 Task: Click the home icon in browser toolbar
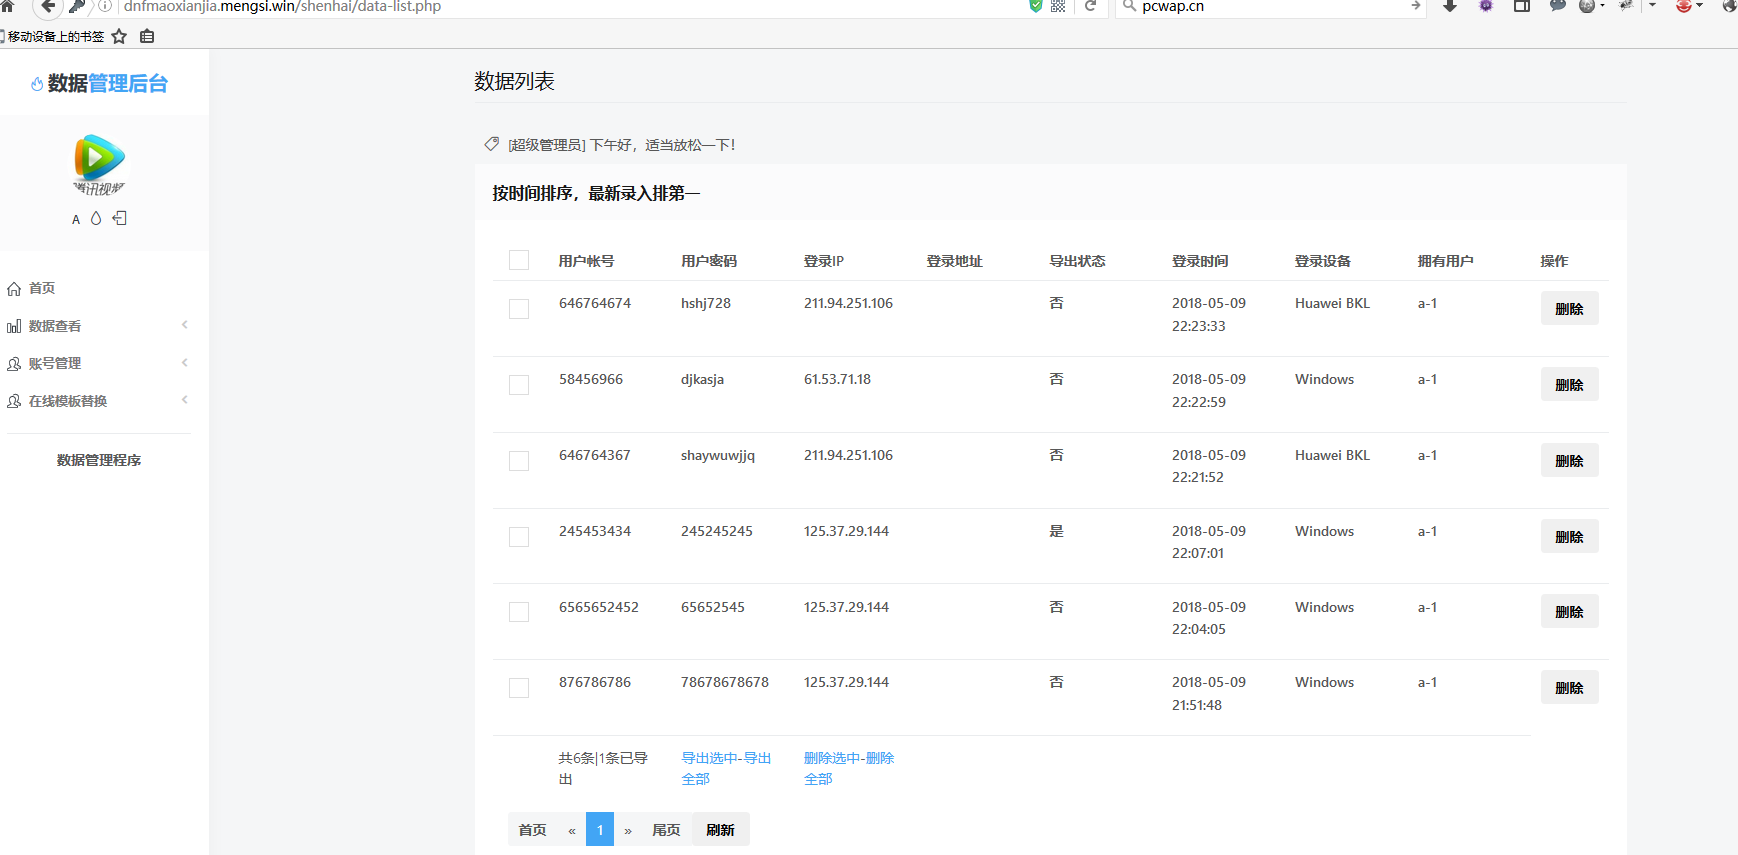7,5
